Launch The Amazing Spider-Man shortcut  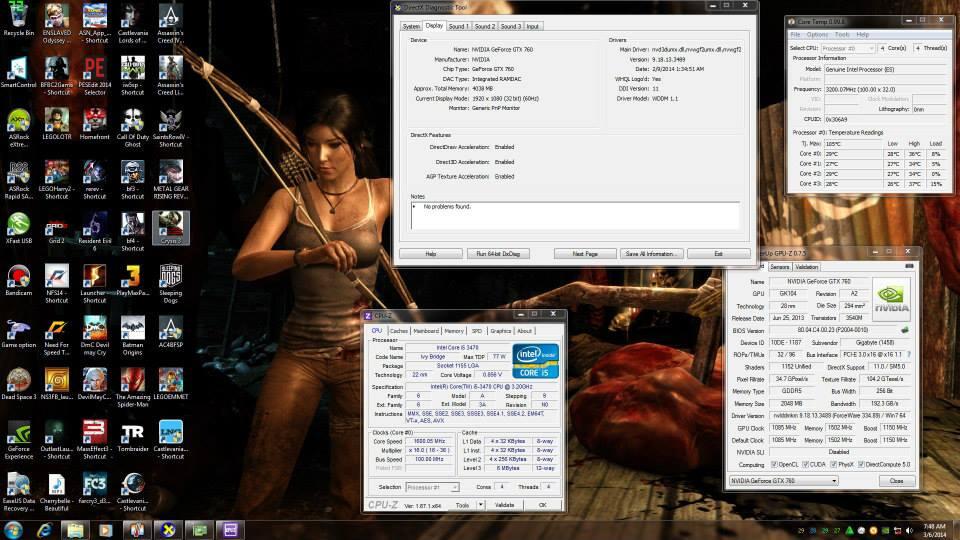132,389
